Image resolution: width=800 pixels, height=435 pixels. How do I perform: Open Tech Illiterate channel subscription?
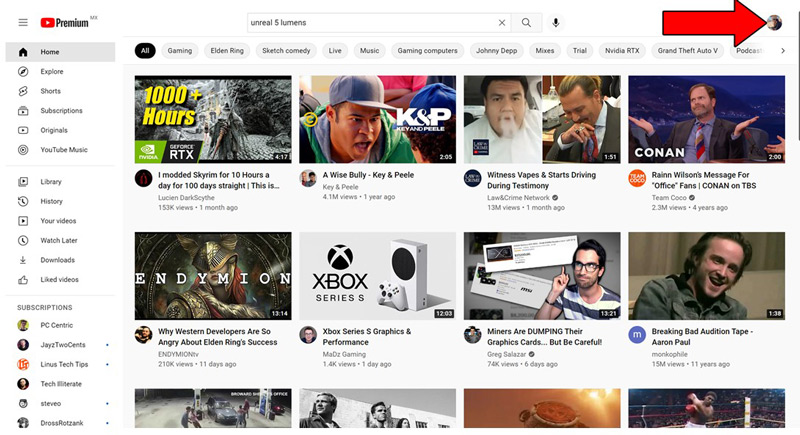tap(60, 383)
